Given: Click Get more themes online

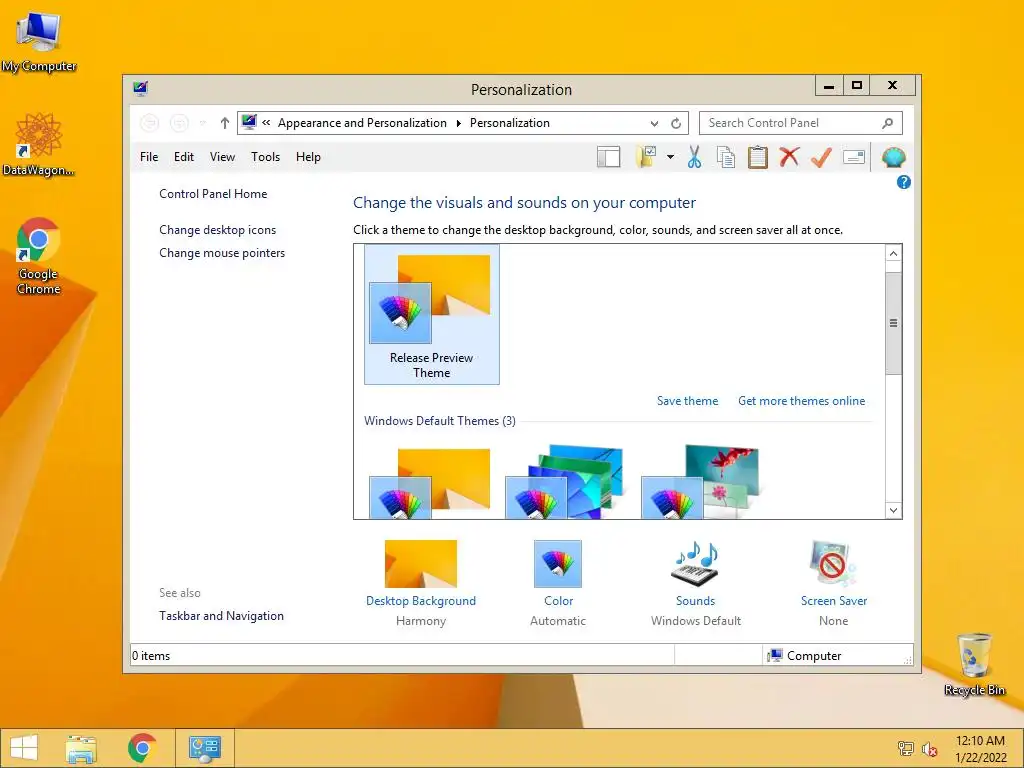Looking at the screenshot, I should coord(801,401).
